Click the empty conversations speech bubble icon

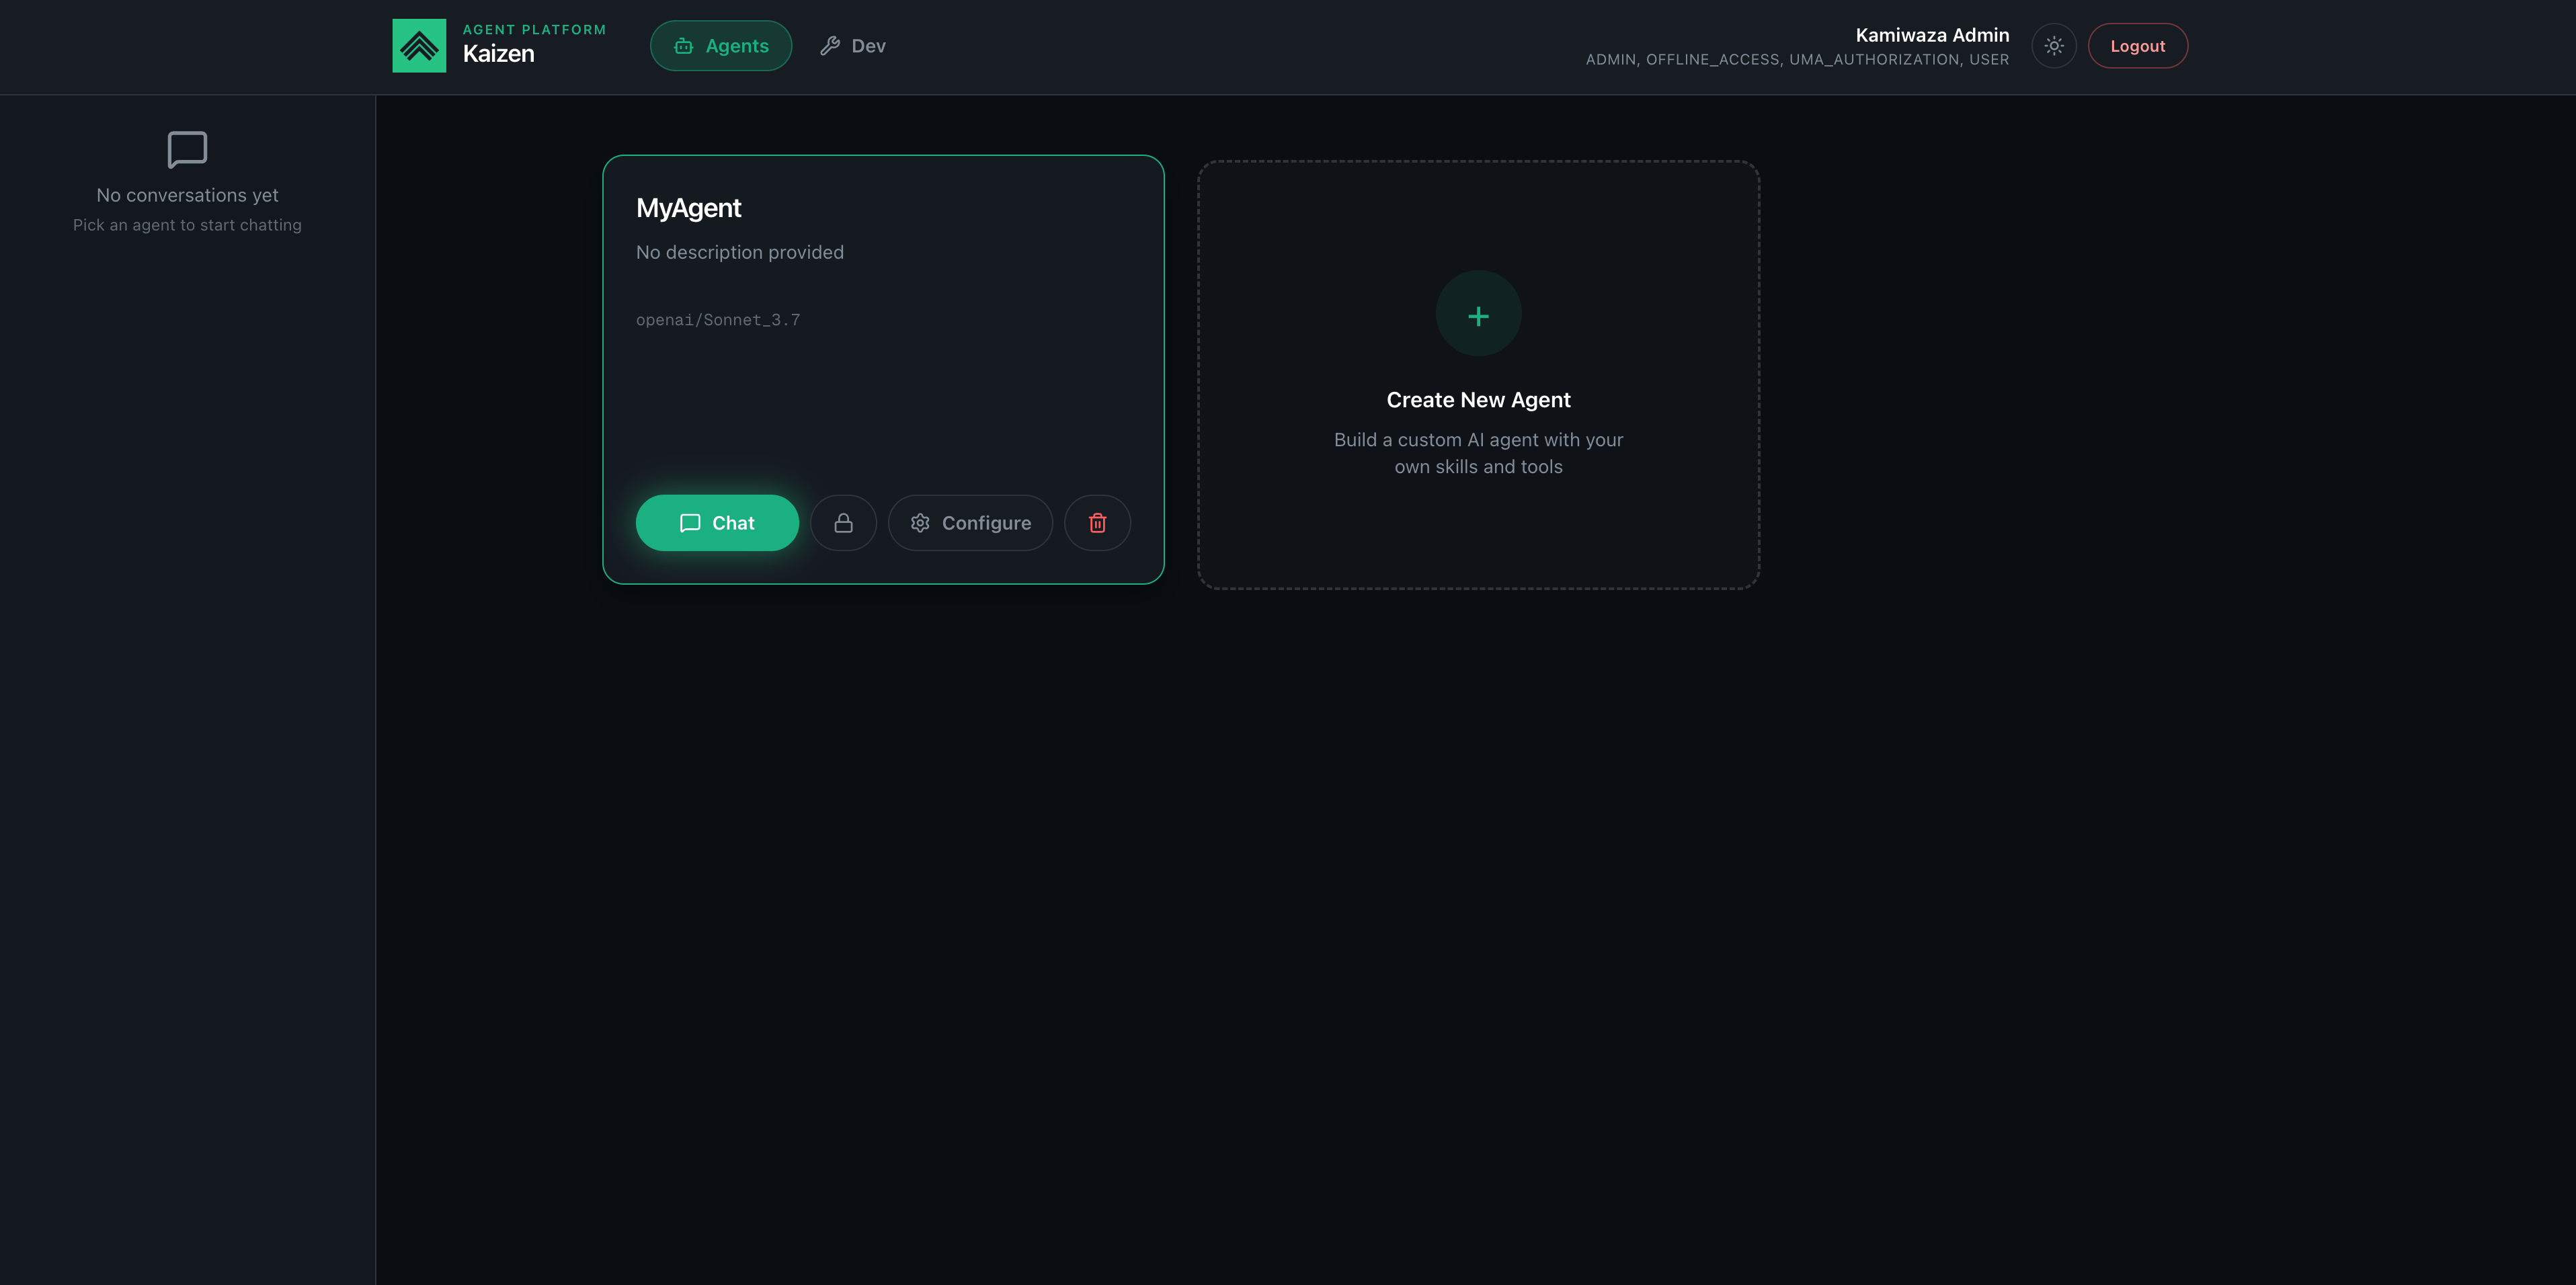pos(187,150)
